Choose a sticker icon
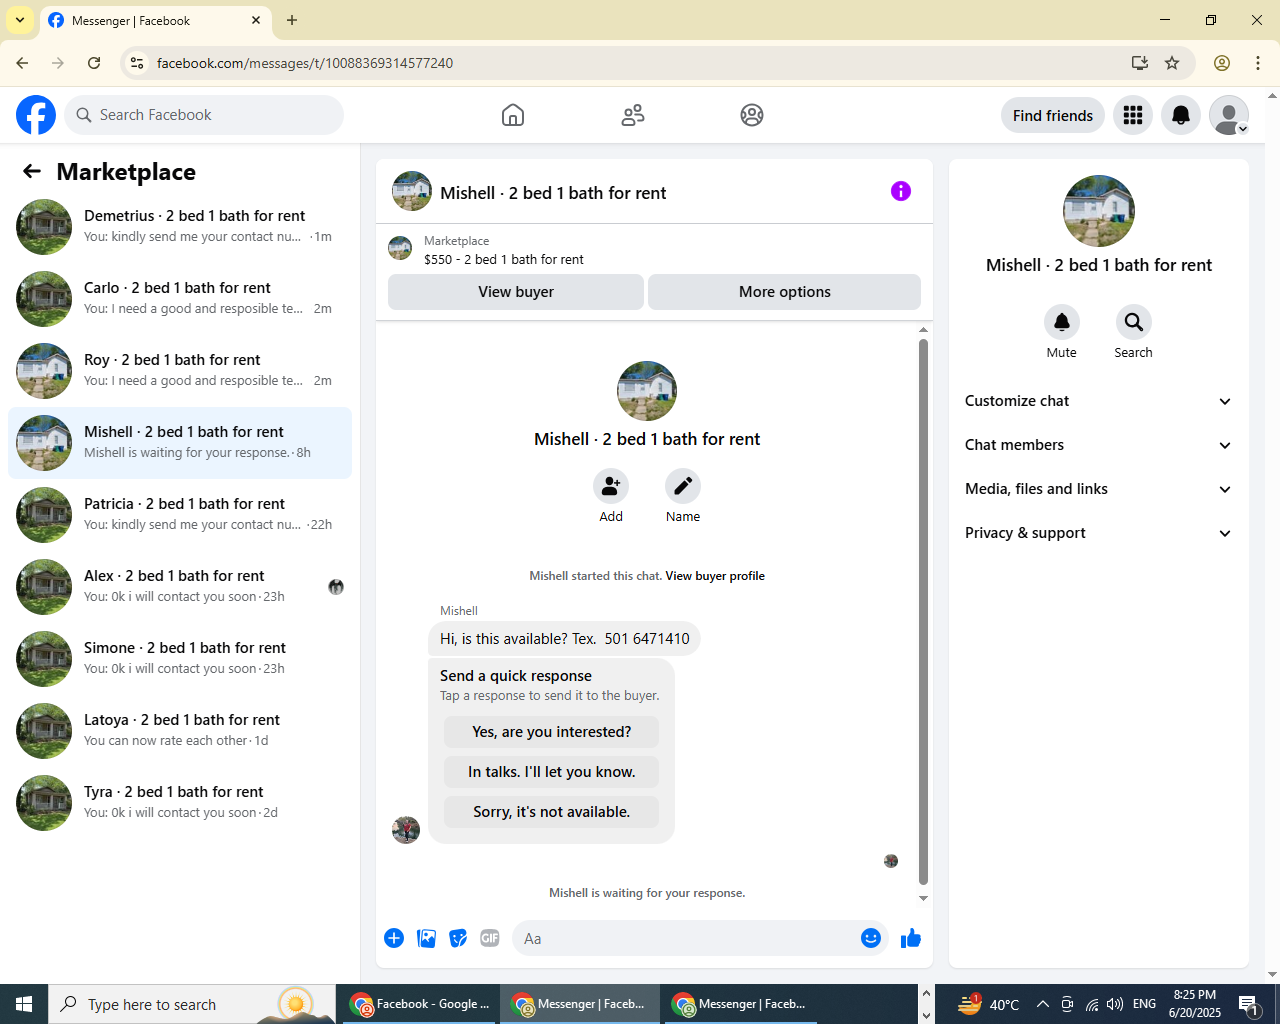This screenshot has width=1280, height=1024. coord(458,938)
